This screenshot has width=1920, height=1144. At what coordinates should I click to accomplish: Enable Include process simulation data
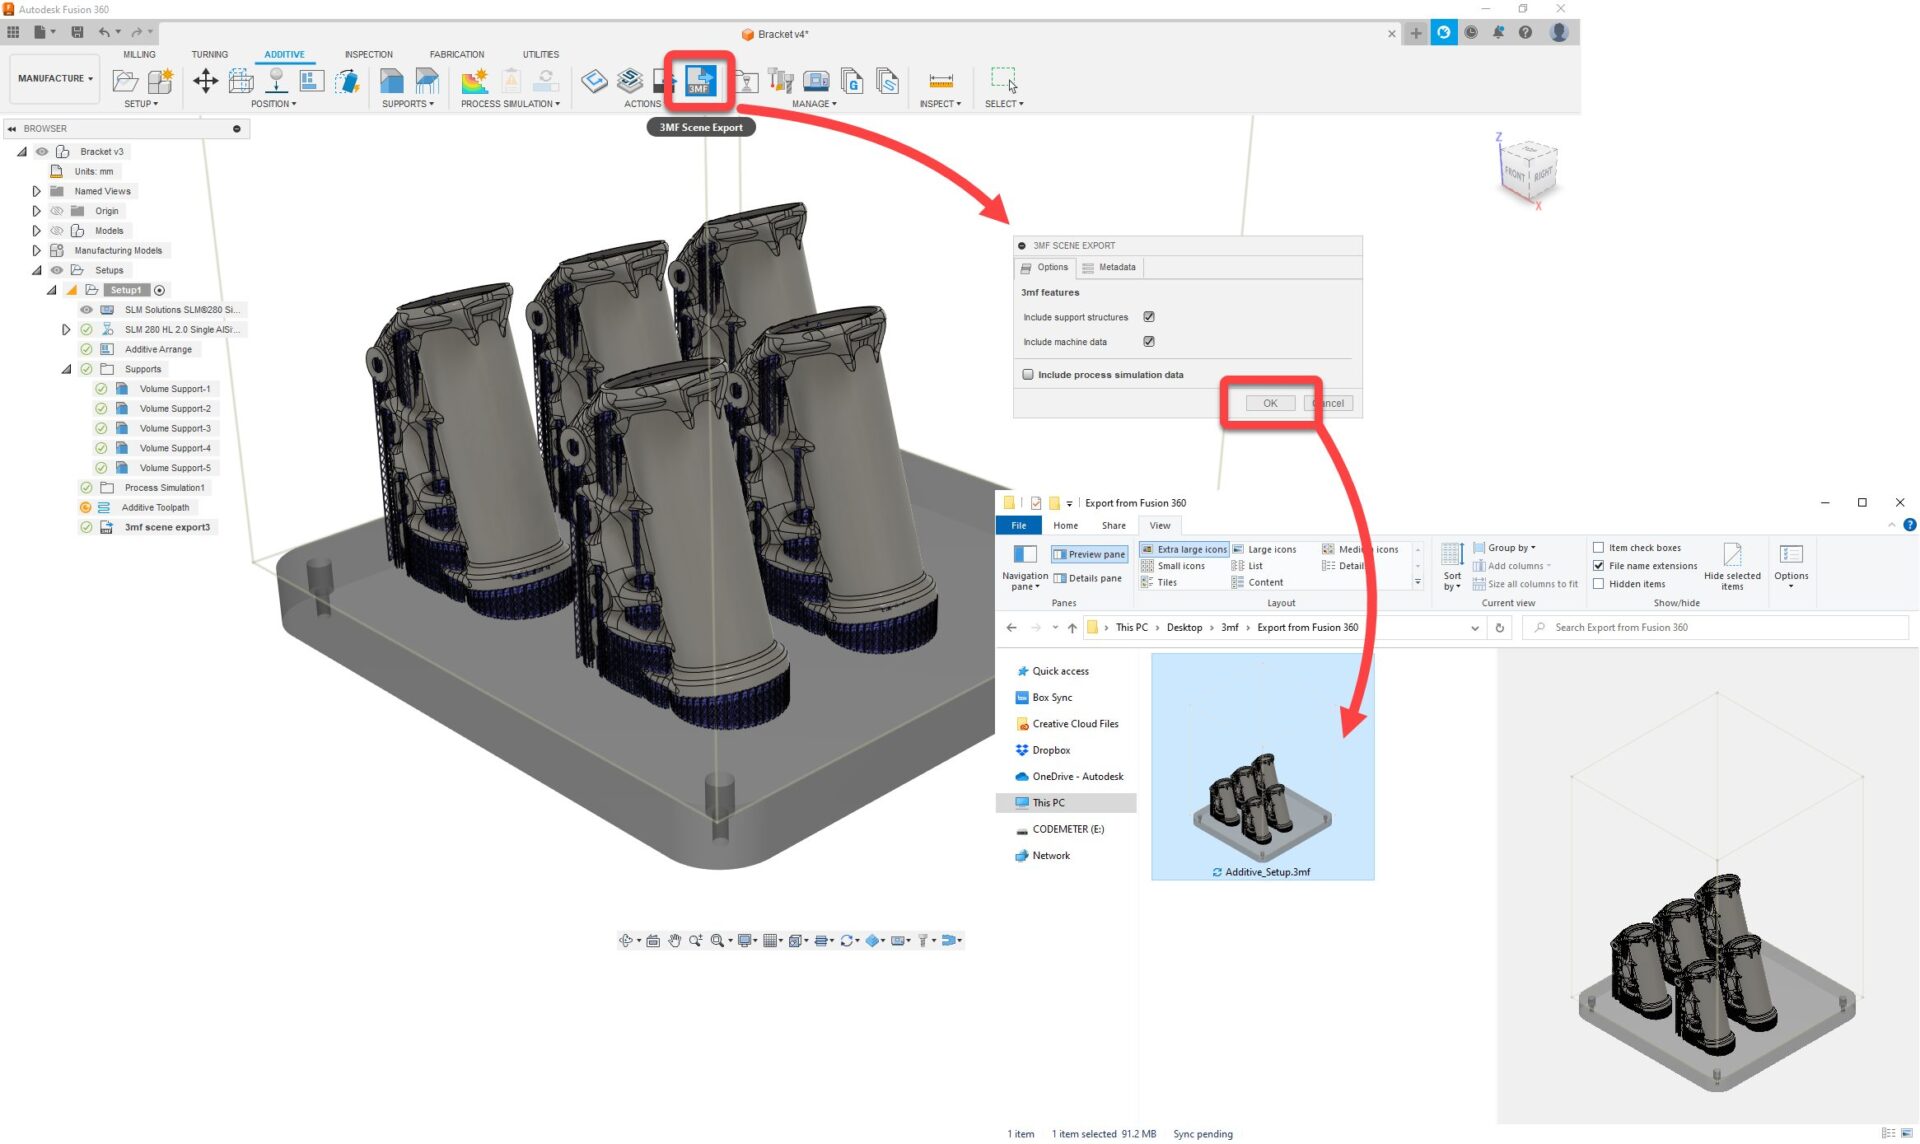click(1028, 375)
